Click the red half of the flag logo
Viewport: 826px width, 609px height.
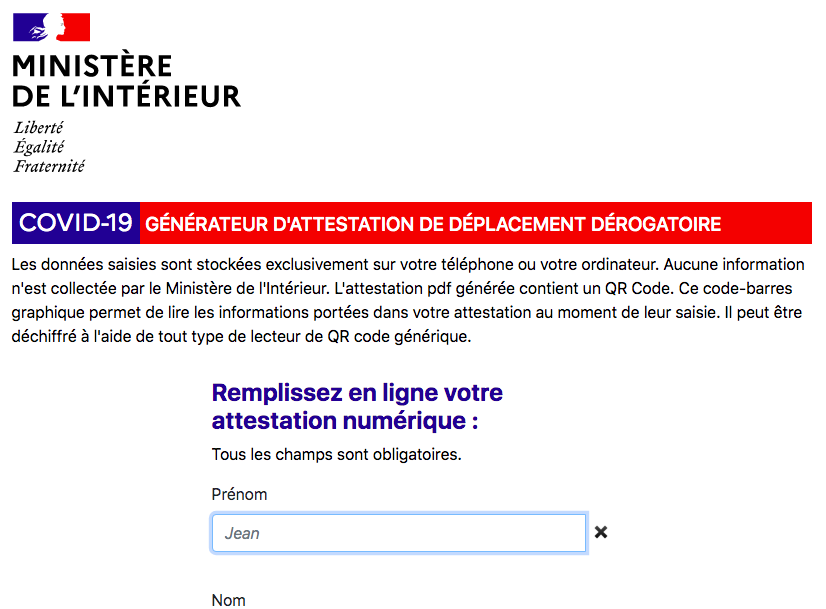(x=74, y=27)
